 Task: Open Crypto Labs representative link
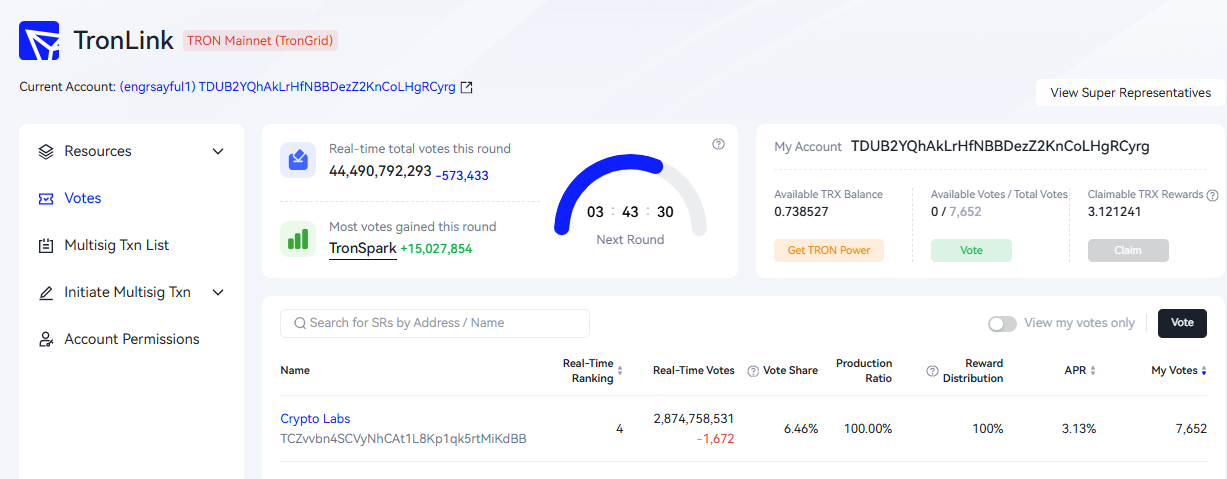click(x=315, y=419)
